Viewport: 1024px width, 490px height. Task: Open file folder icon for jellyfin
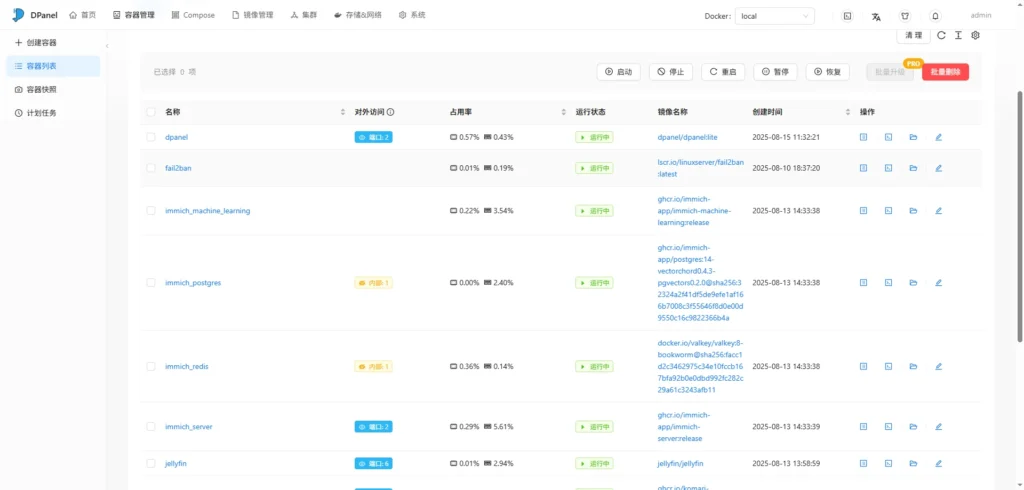(914, 463)
